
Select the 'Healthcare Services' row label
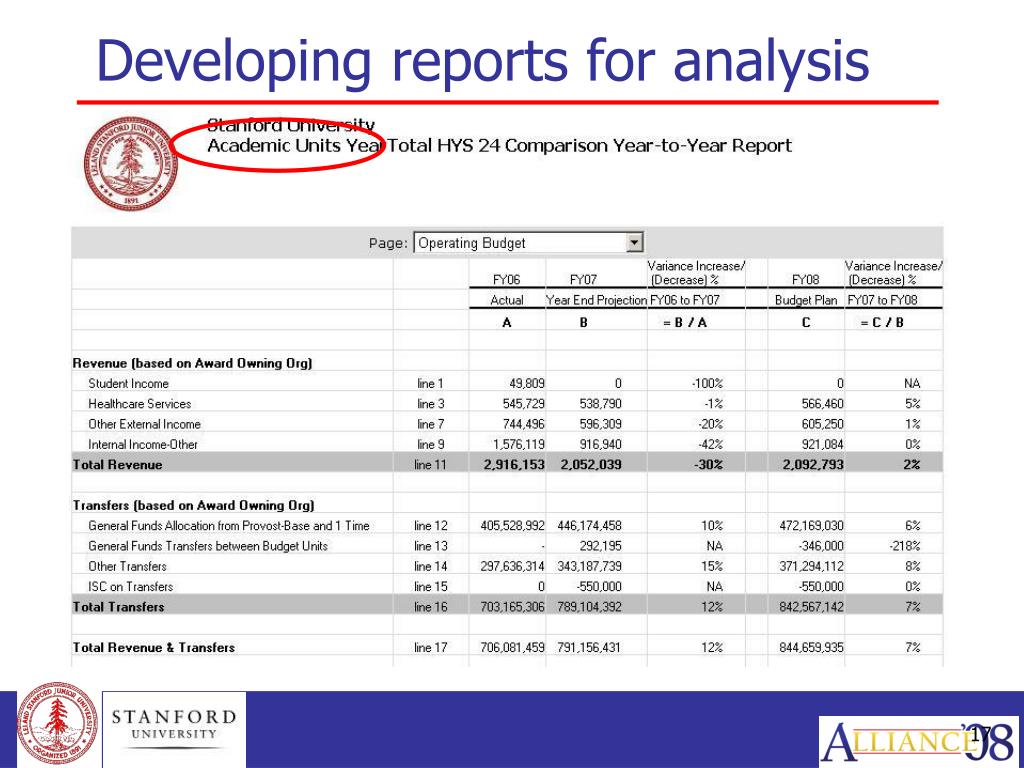coord(140,404)
